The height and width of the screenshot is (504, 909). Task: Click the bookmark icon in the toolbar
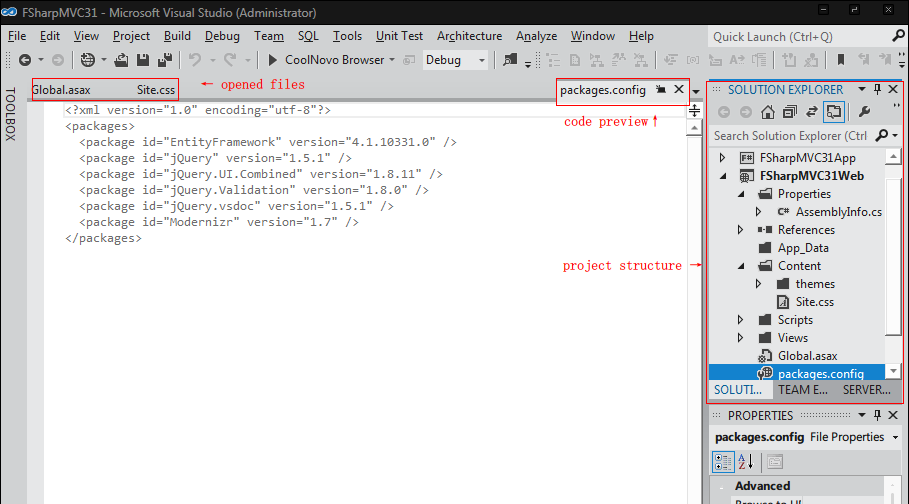[841, 60]
